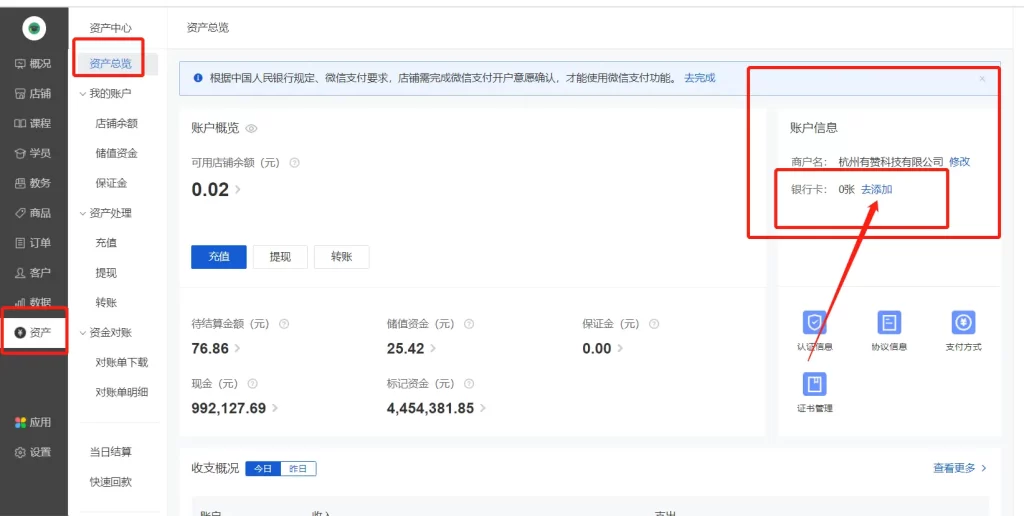
Task: Close the WeChat Pay notice banner
Action: (x=982, y=78)
